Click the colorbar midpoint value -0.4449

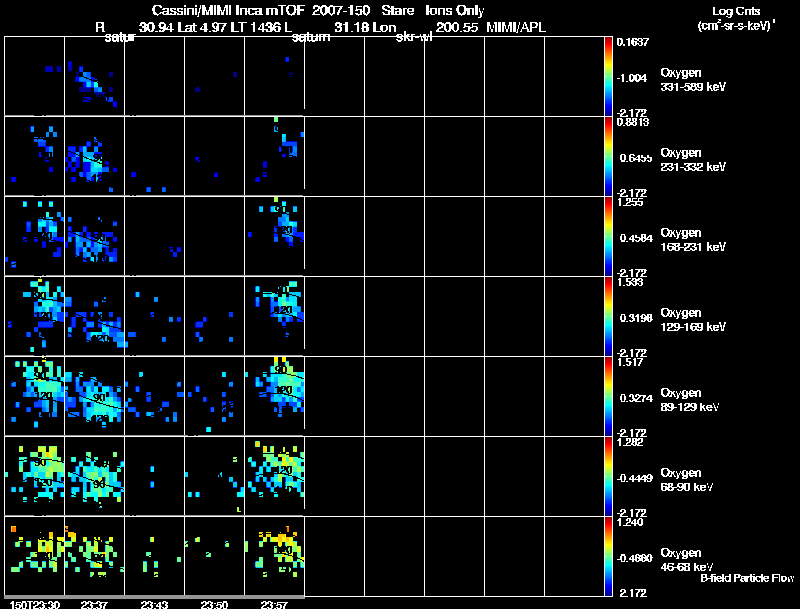coord(634,478)
